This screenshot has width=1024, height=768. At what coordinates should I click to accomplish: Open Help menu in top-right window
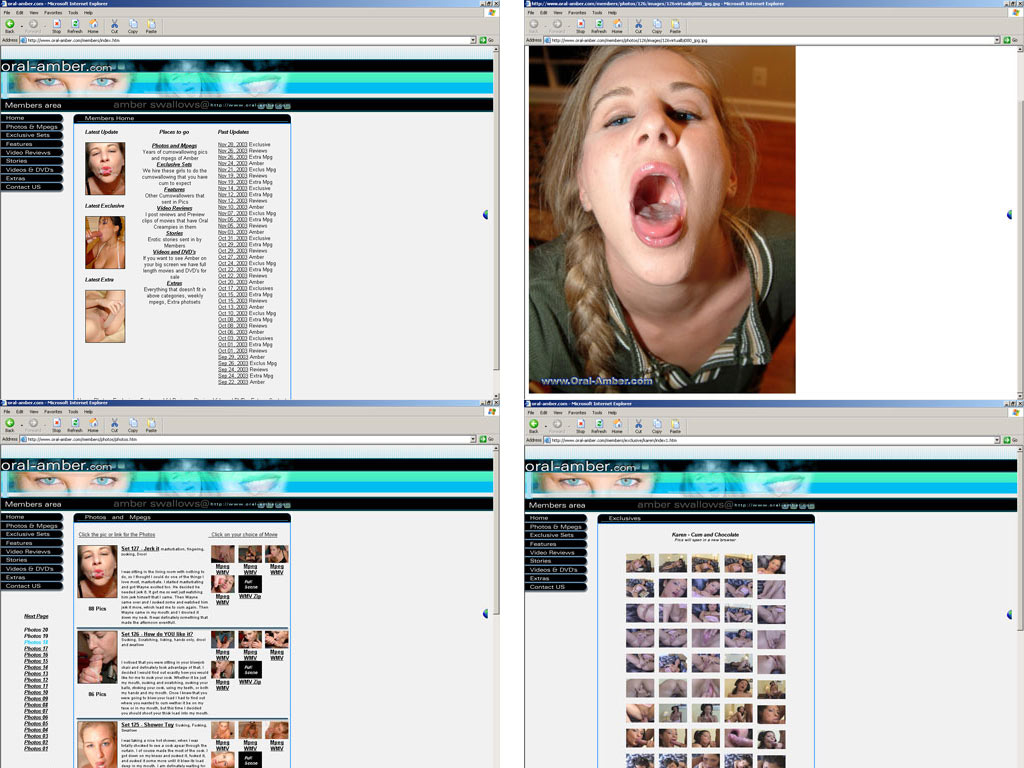point(612,12)
